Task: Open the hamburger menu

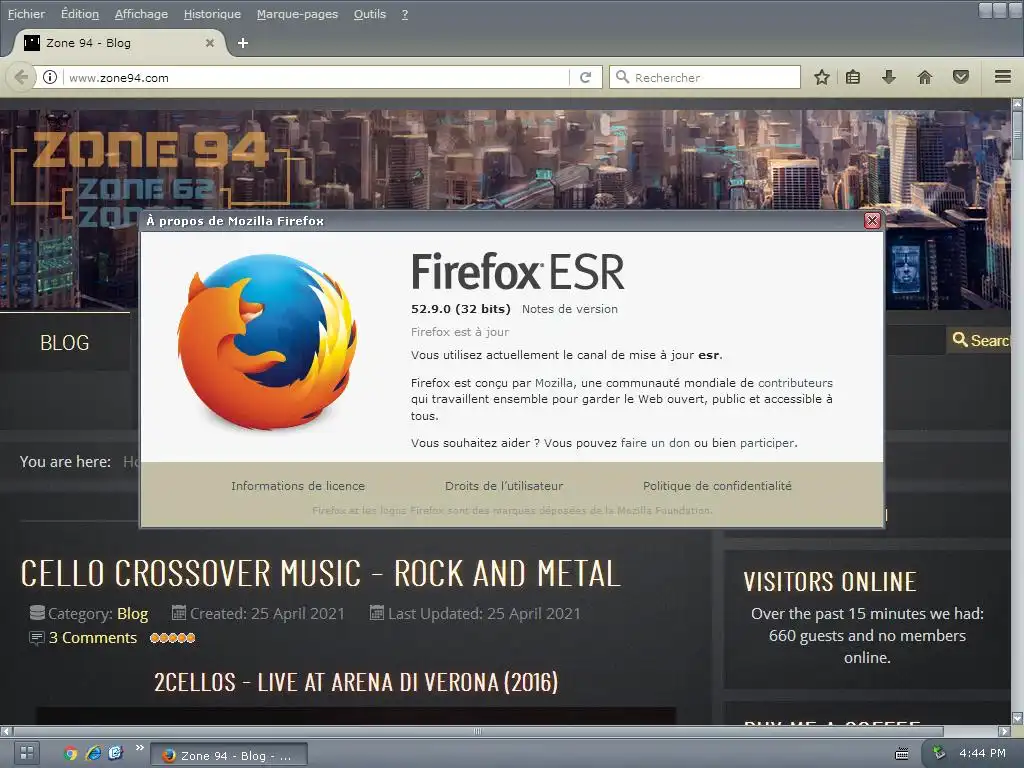Action: (x=1003, y=77)
